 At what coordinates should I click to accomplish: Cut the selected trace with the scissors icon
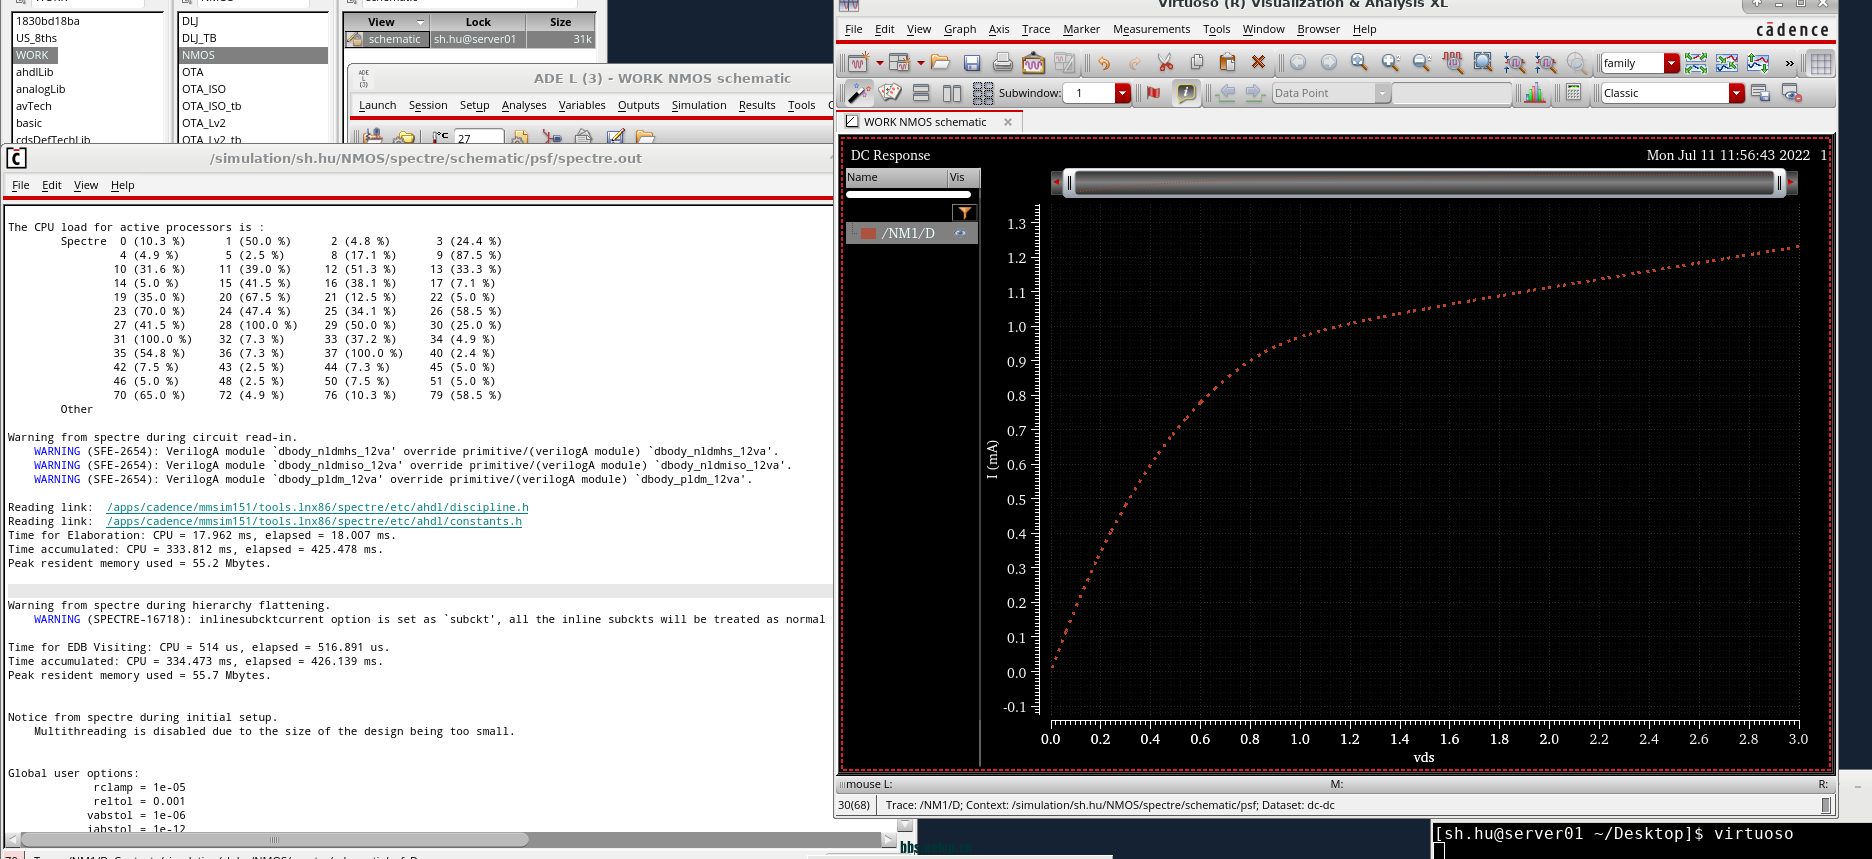click(1165, 63)
